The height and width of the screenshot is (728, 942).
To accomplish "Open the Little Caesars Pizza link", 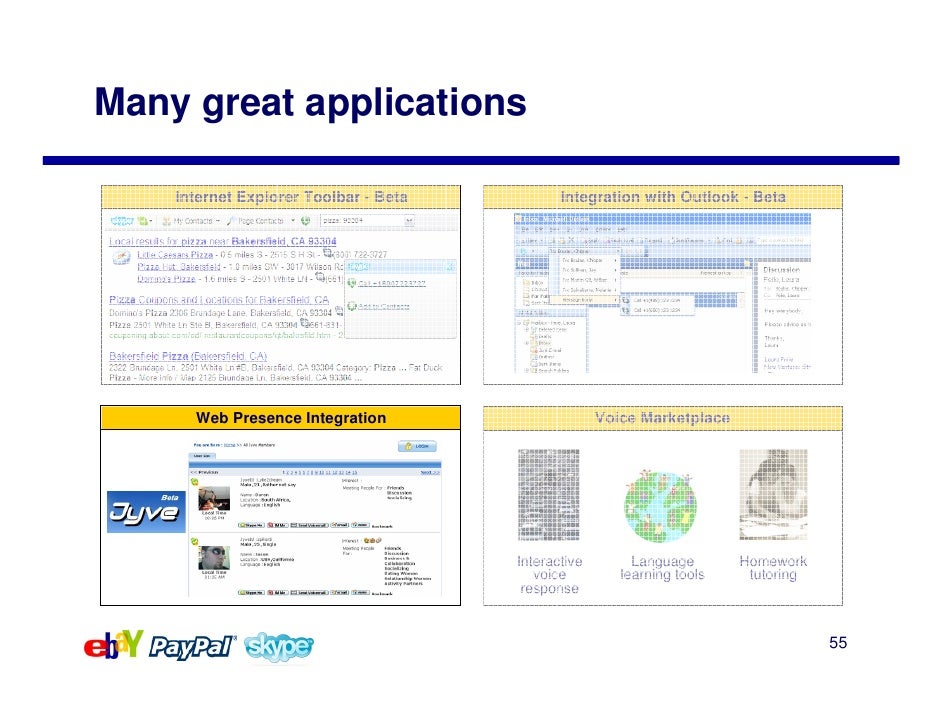I will coord(175,255).
